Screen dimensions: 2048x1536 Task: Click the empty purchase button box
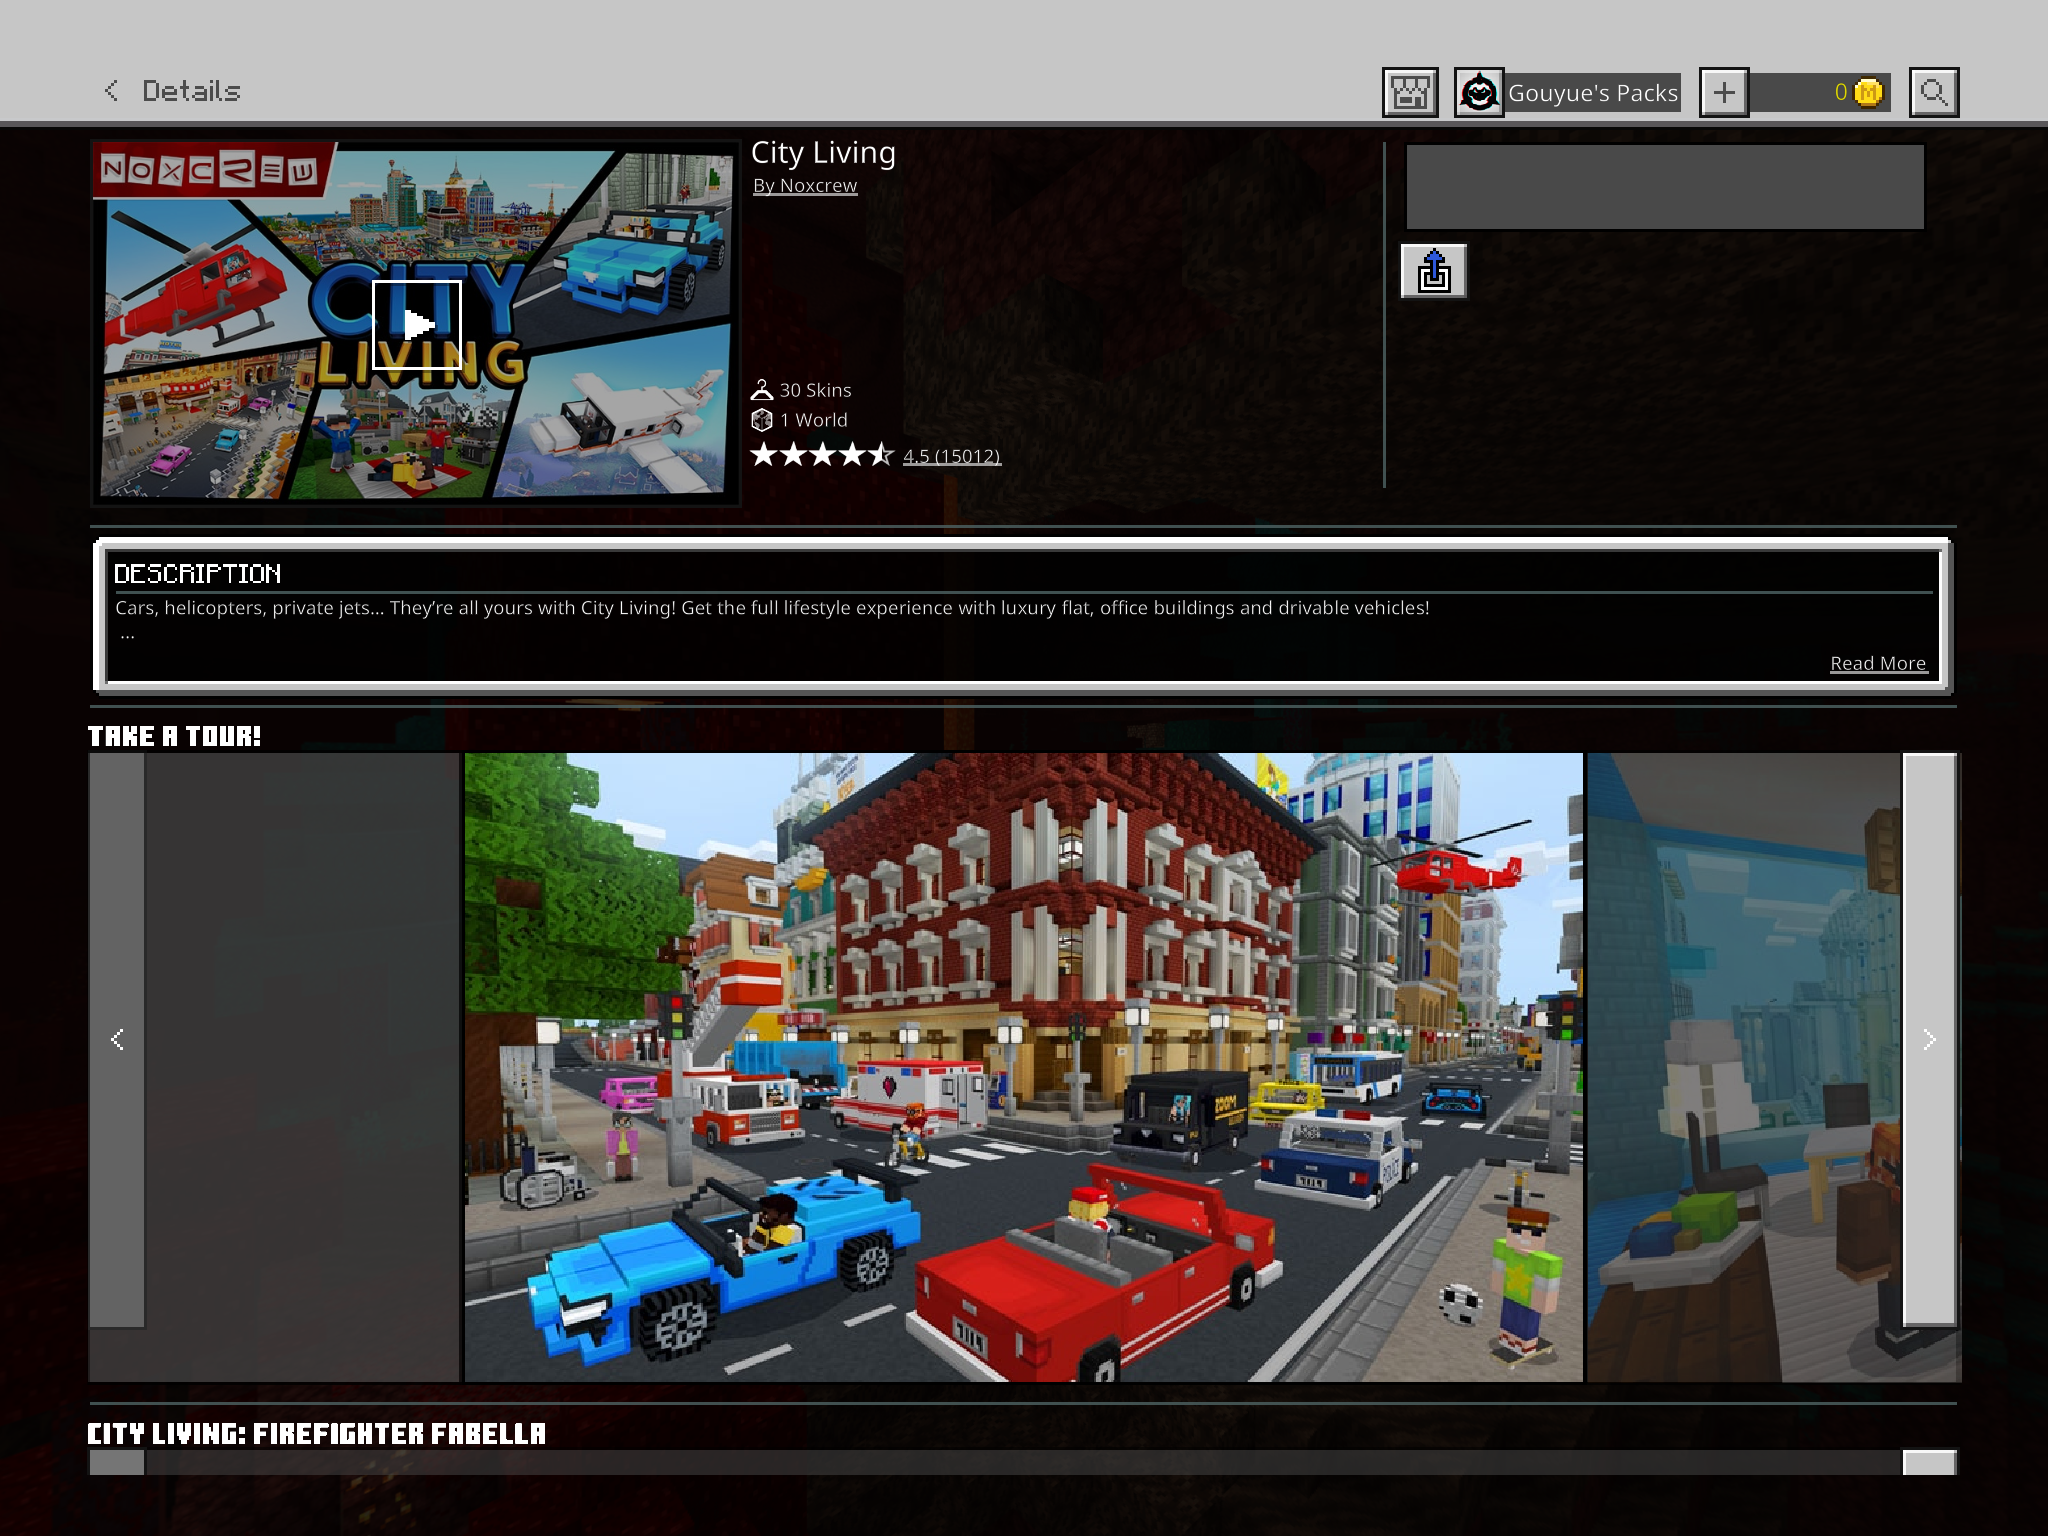coord(1664,187)
